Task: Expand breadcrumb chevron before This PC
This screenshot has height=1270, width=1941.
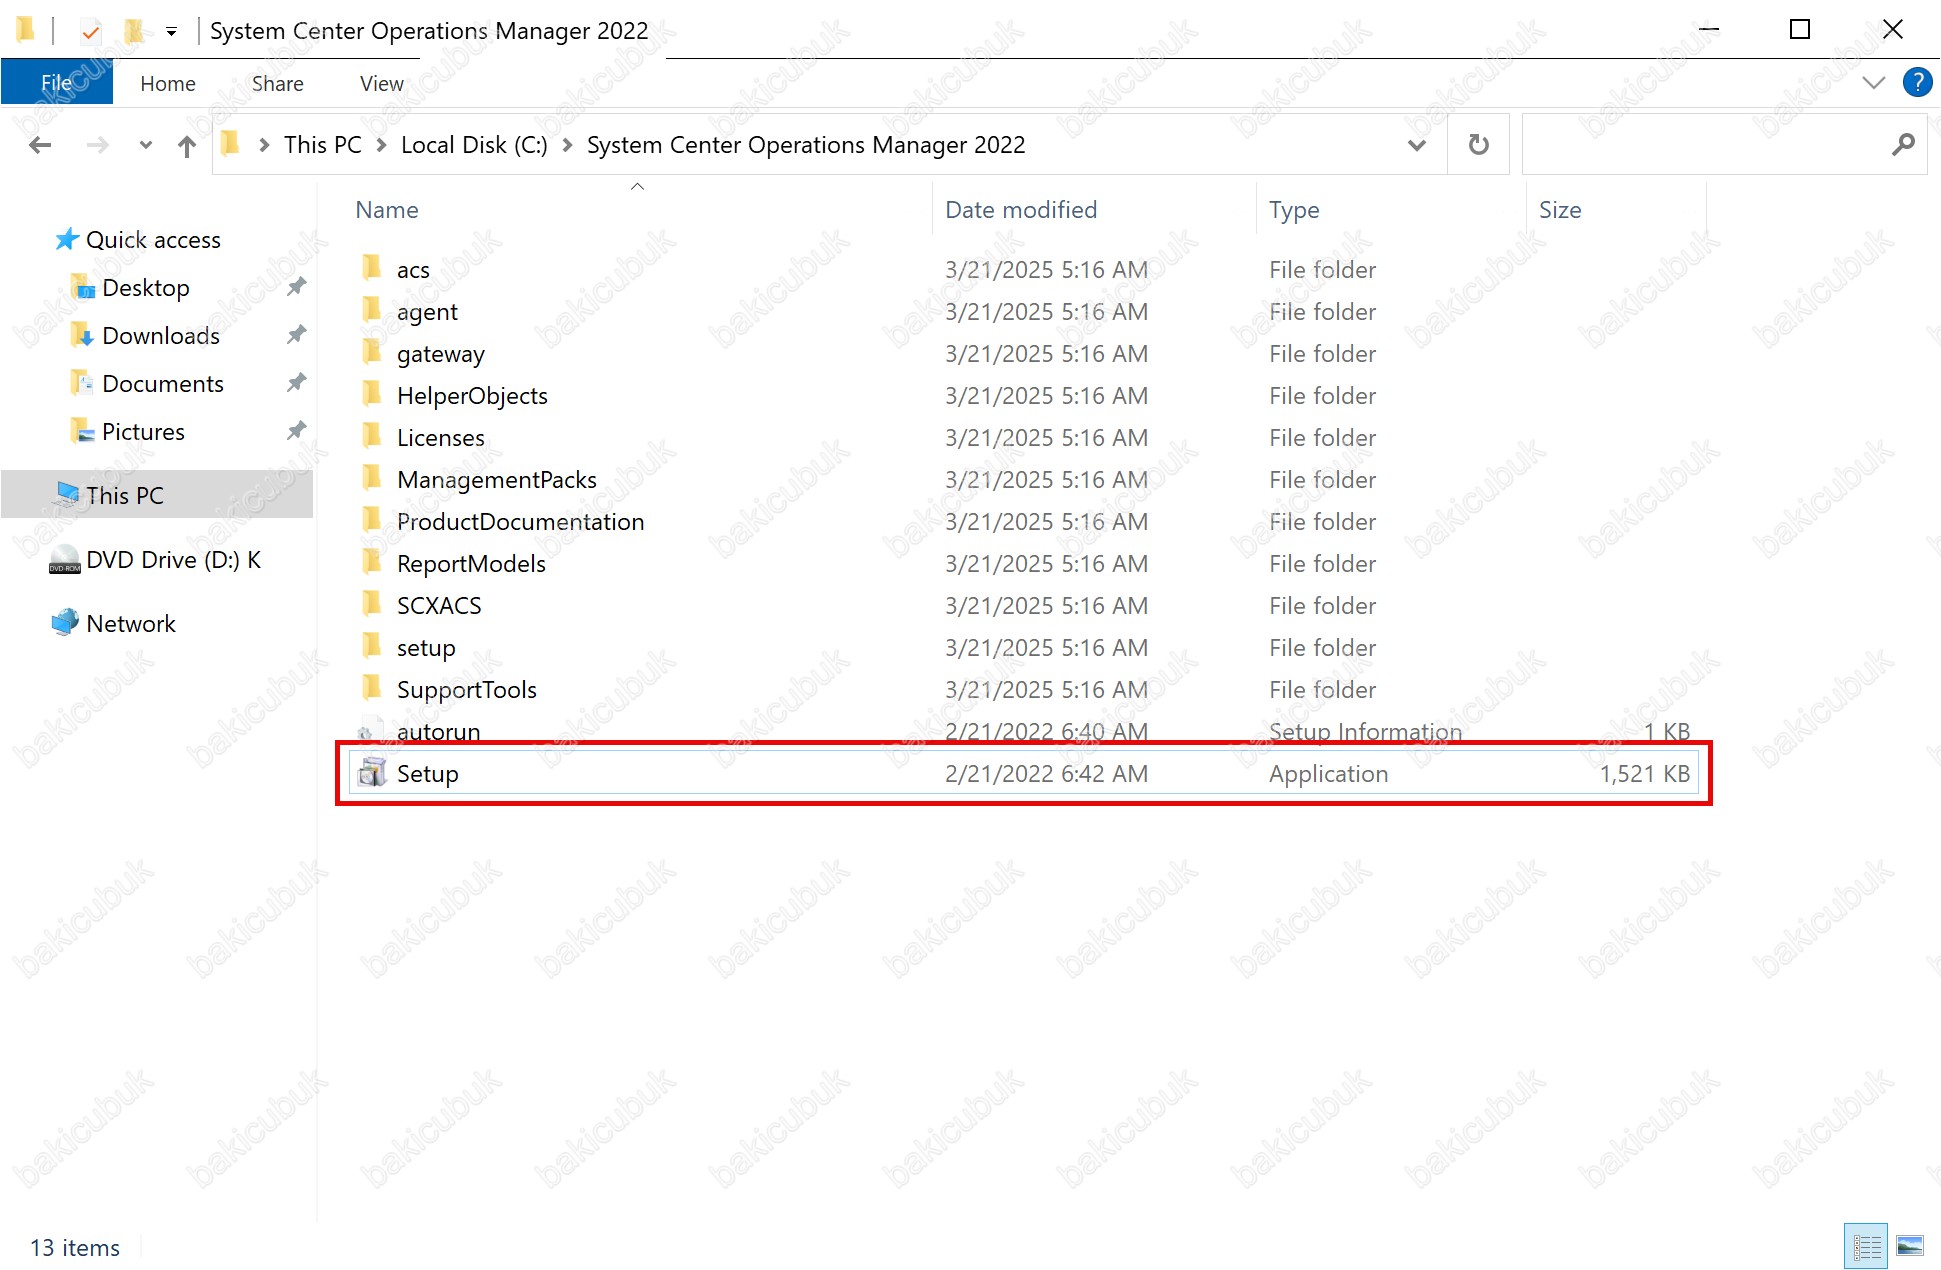Action: [x=264, y=145]
